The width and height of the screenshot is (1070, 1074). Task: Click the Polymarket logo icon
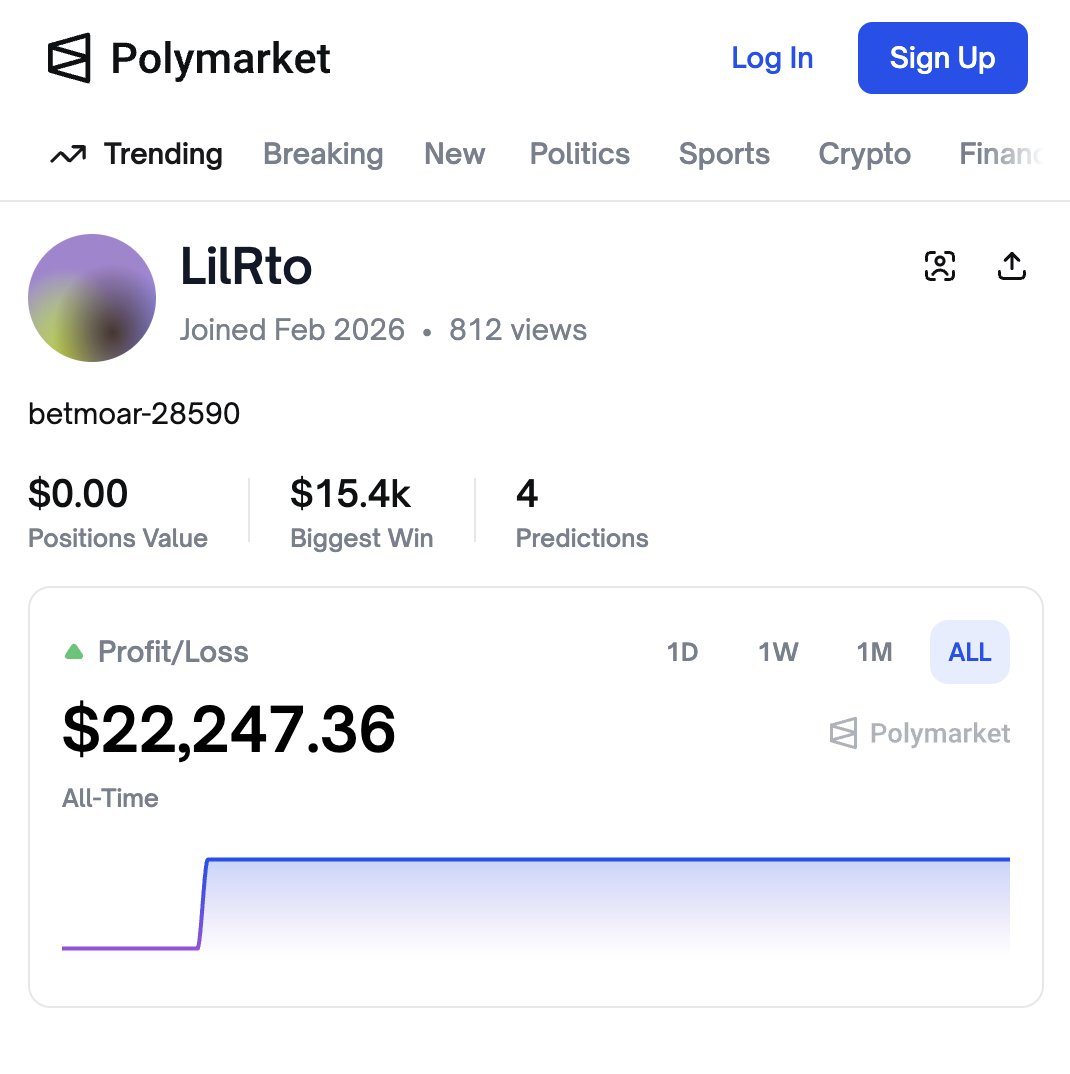[x=69, y=58]
